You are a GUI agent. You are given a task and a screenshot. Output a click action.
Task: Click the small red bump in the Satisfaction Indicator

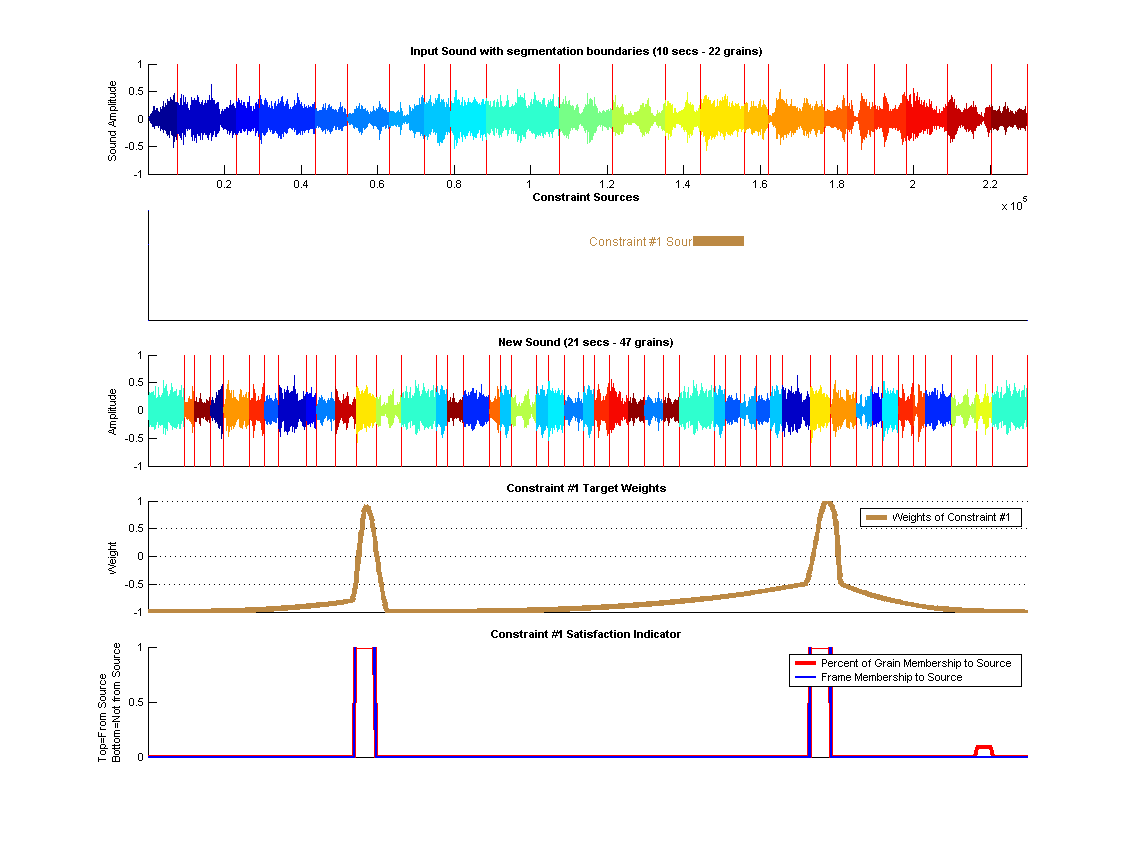pyautogui.click(x=984, y=748)
